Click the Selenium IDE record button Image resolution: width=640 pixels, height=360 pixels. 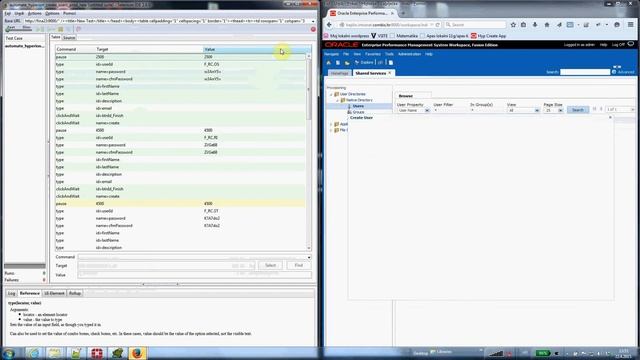click(313, 29)
